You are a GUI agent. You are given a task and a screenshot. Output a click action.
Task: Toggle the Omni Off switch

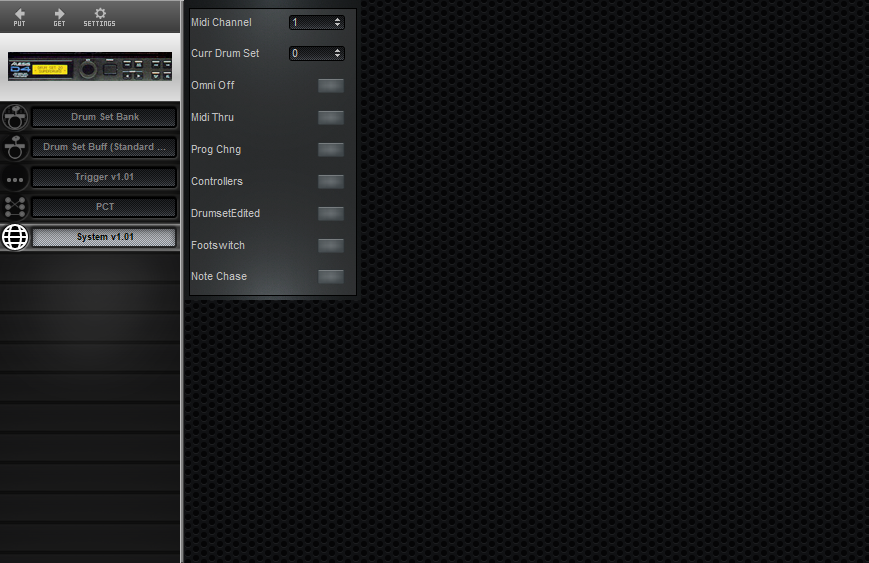point(331,85)
